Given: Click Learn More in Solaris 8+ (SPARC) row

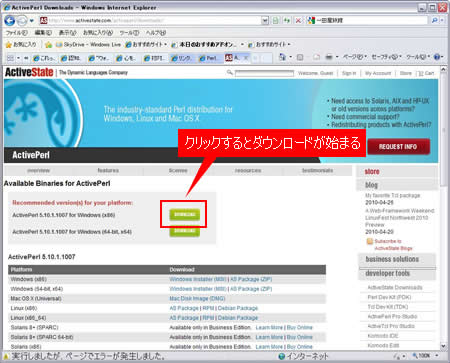Looking at the screenshot, I should pos(269,328).
